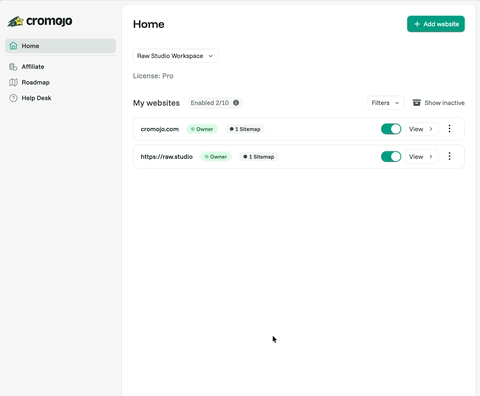Viewport: 480px width, 396px height.
Task: Go to Home in the sidebar
Action: [60, 46]
